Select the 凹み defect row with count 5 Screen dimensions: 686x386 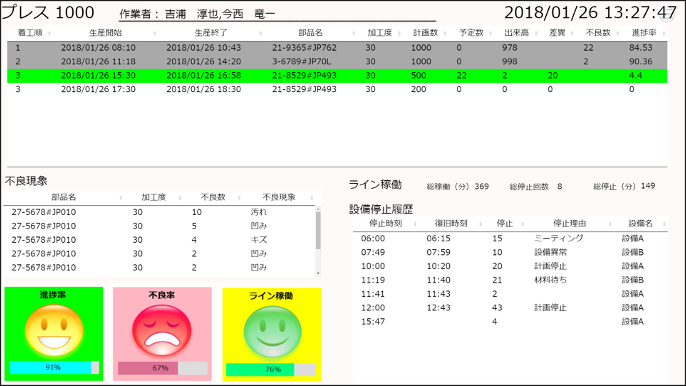click(159, 226)
